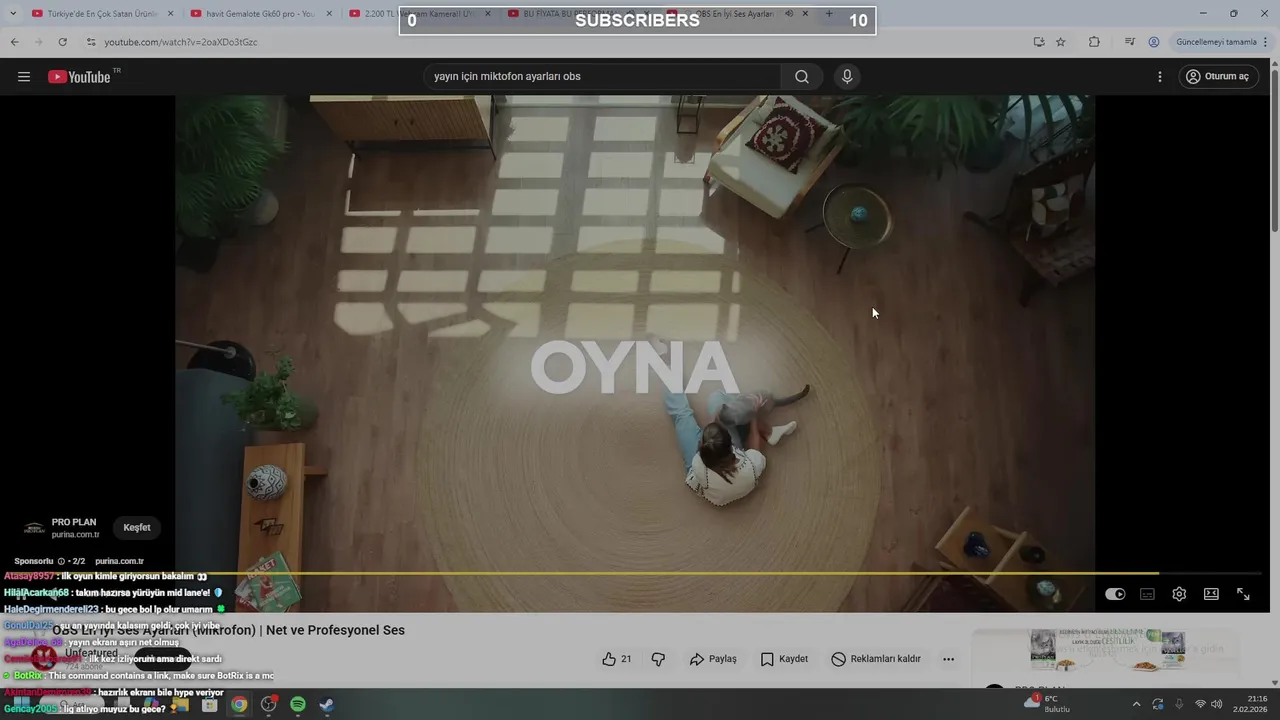Show hidden tray icons chevron

pyautogui.click(x=1137, y=704)
